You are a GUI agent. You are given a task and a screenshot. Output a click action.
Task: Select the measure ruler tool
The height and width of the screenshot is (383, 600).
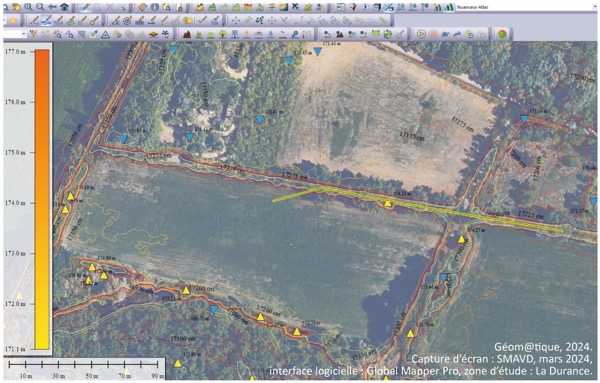[142, 7]
